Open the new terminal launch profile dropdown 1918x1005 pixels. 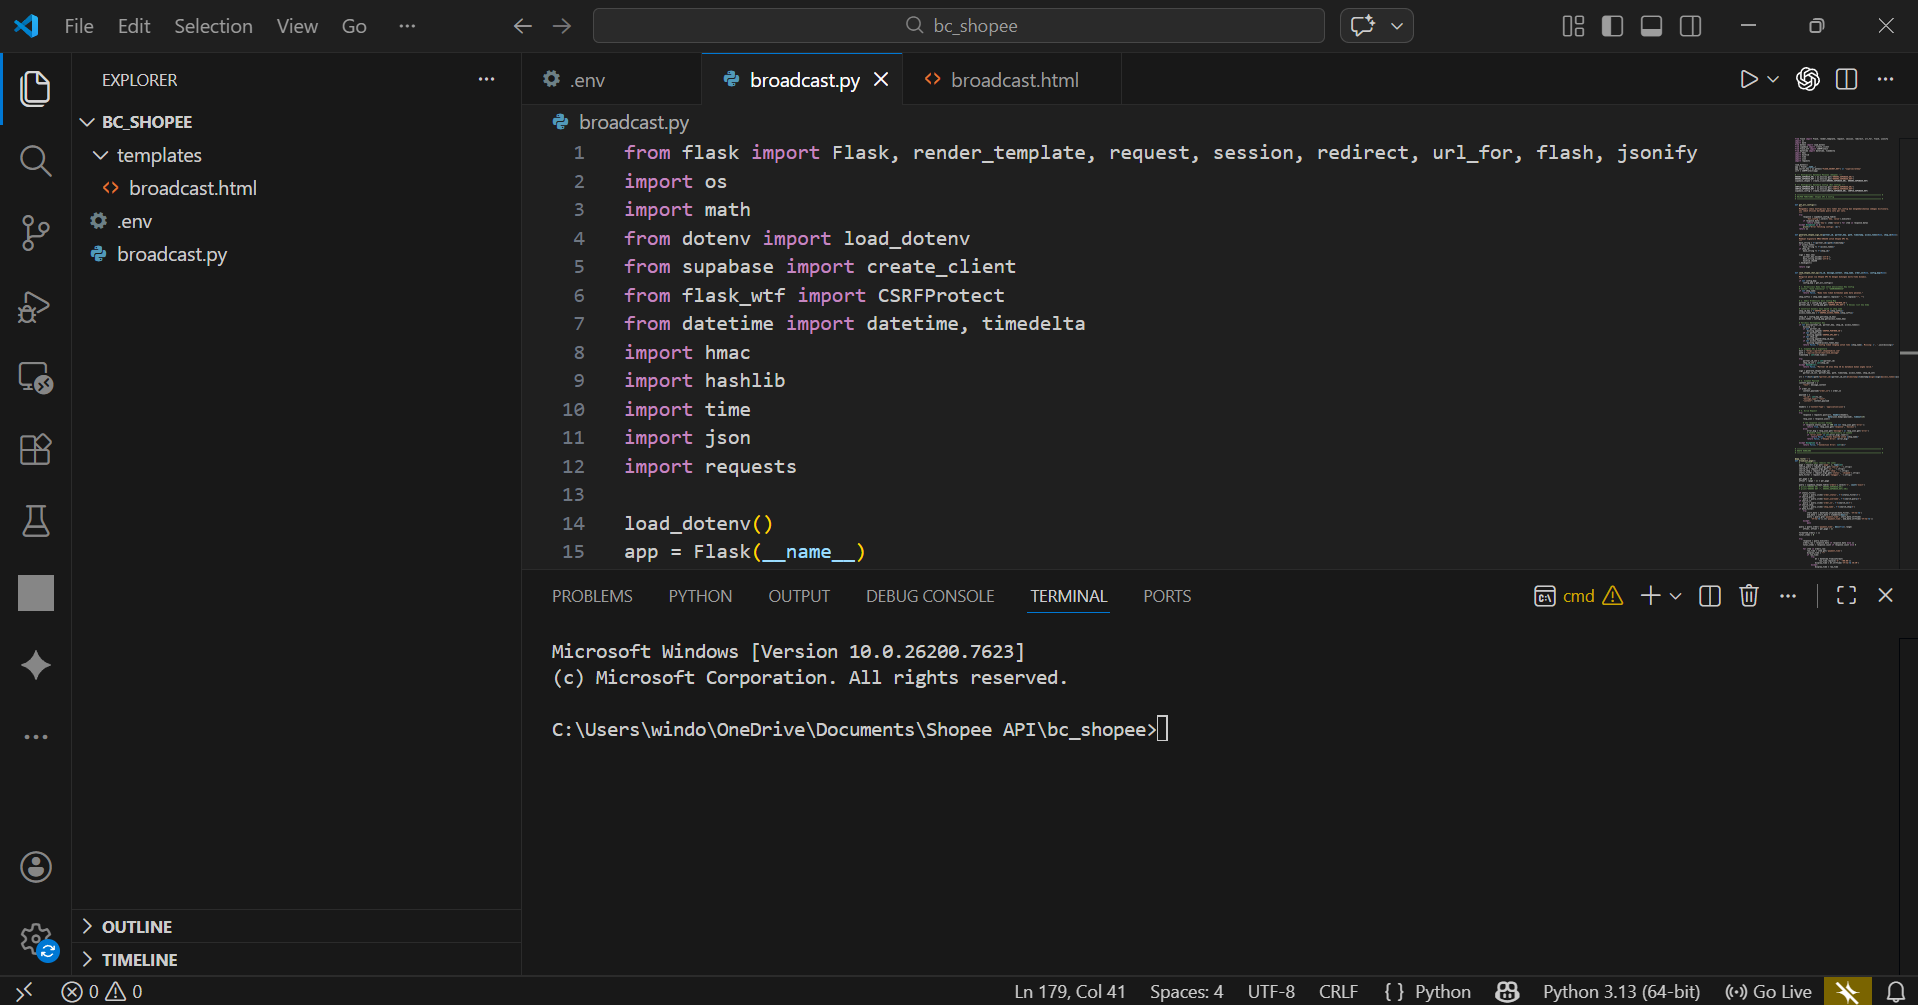pyautogui.click(x=1676, y=596)
